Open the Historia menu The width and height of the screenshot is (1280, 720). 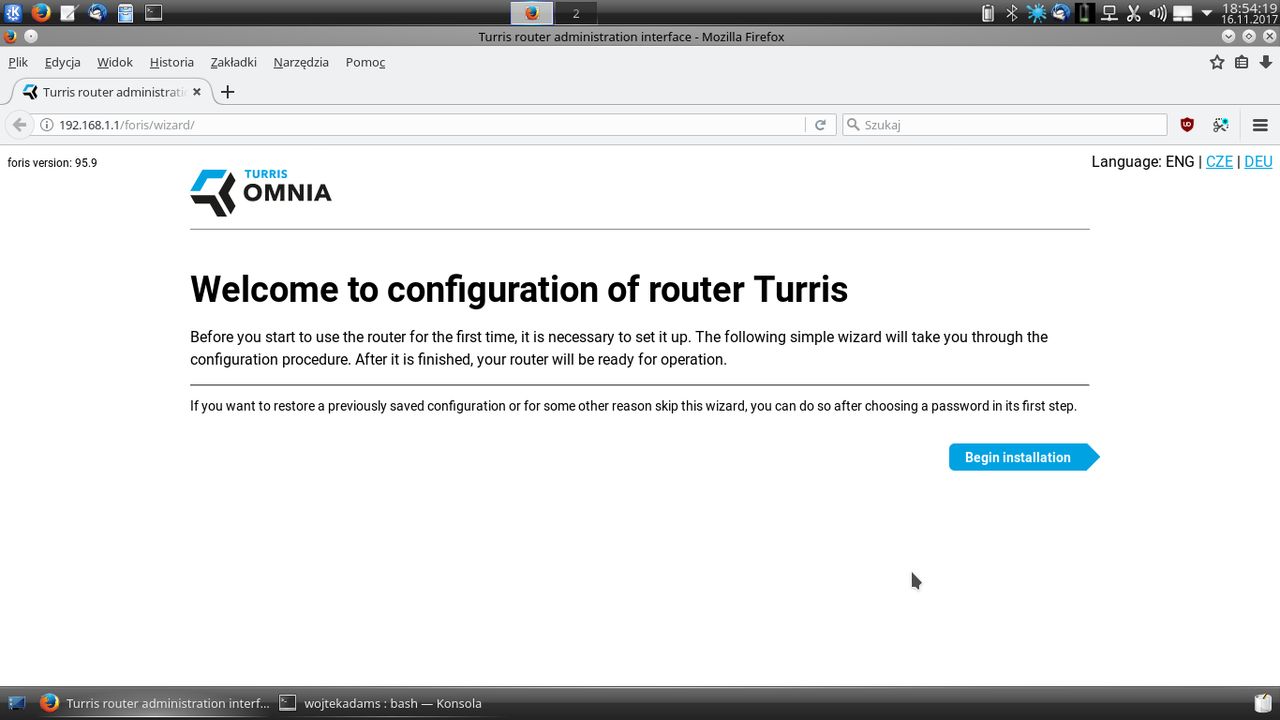coord(171,62)
